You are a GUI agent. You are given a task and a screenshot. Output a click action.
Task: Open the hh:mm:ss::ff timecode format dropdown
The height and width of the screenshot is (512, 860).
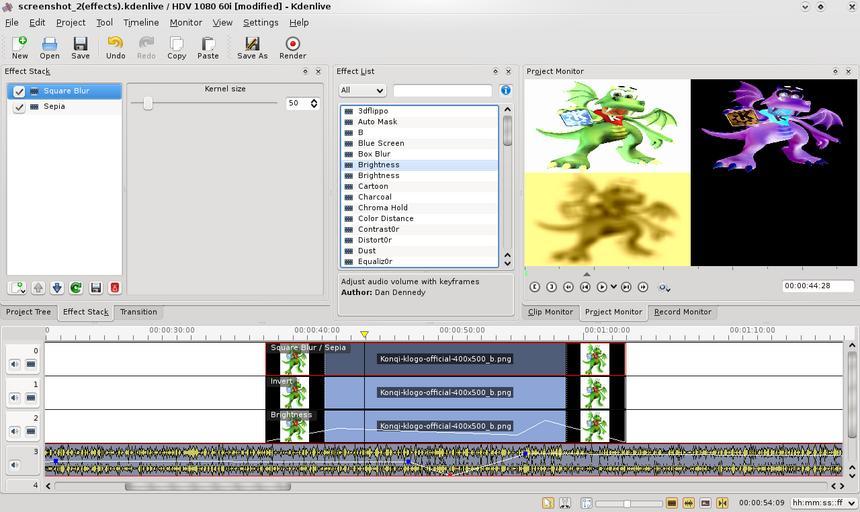click(x=821, y=503)
